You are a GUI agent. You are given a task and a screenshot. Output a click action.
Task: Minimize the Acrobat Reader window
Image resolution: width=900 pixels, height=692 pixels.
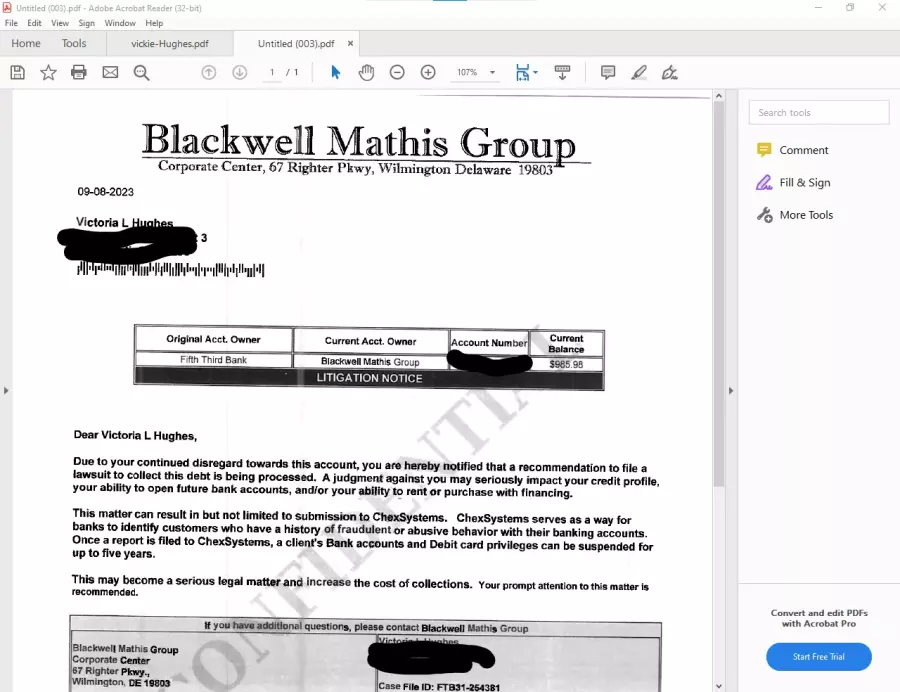818,7
